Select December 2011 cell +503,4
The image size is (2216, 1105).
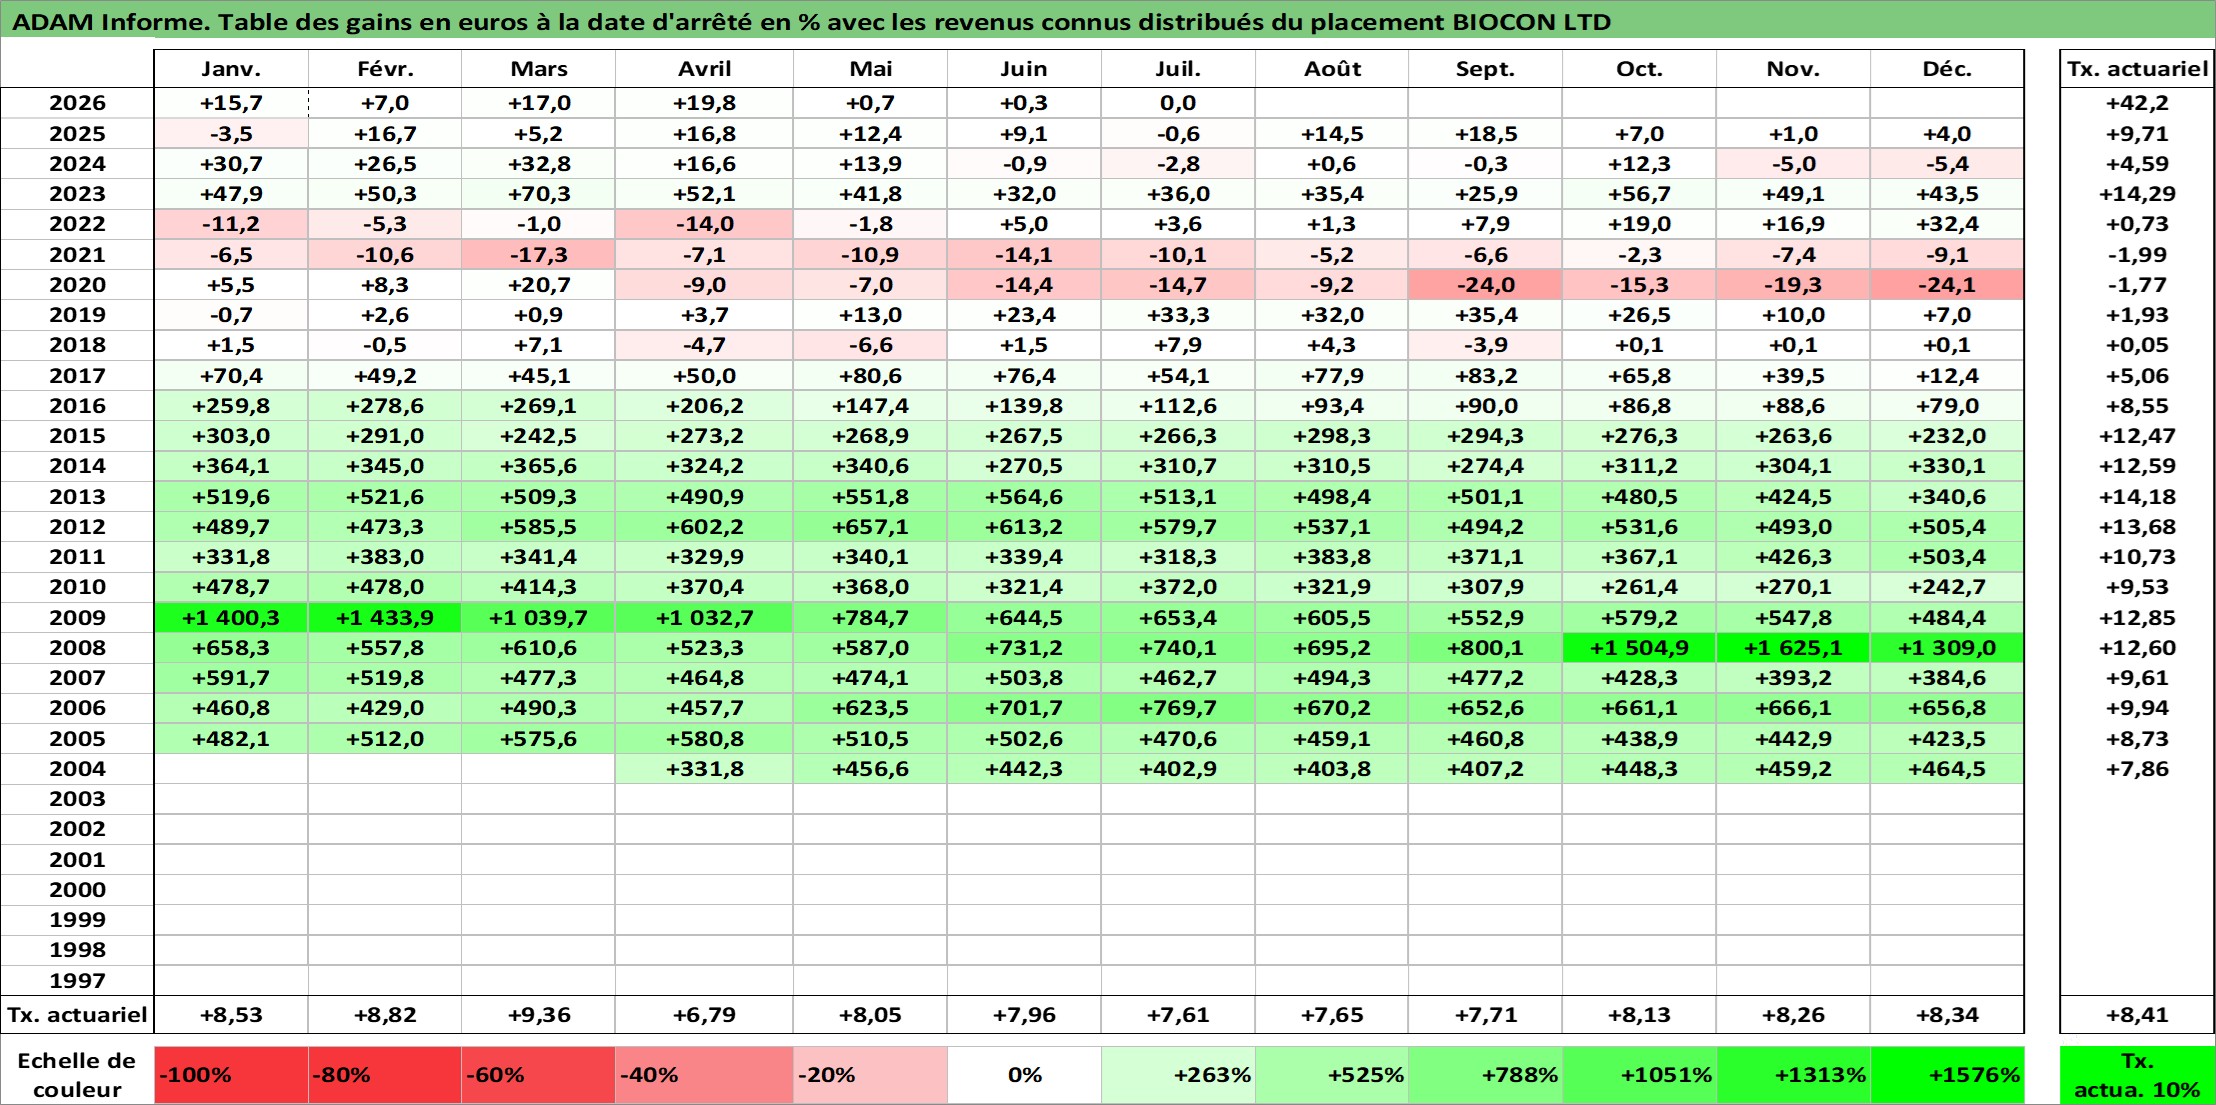pyautogui.click(x=1947, y=557)
